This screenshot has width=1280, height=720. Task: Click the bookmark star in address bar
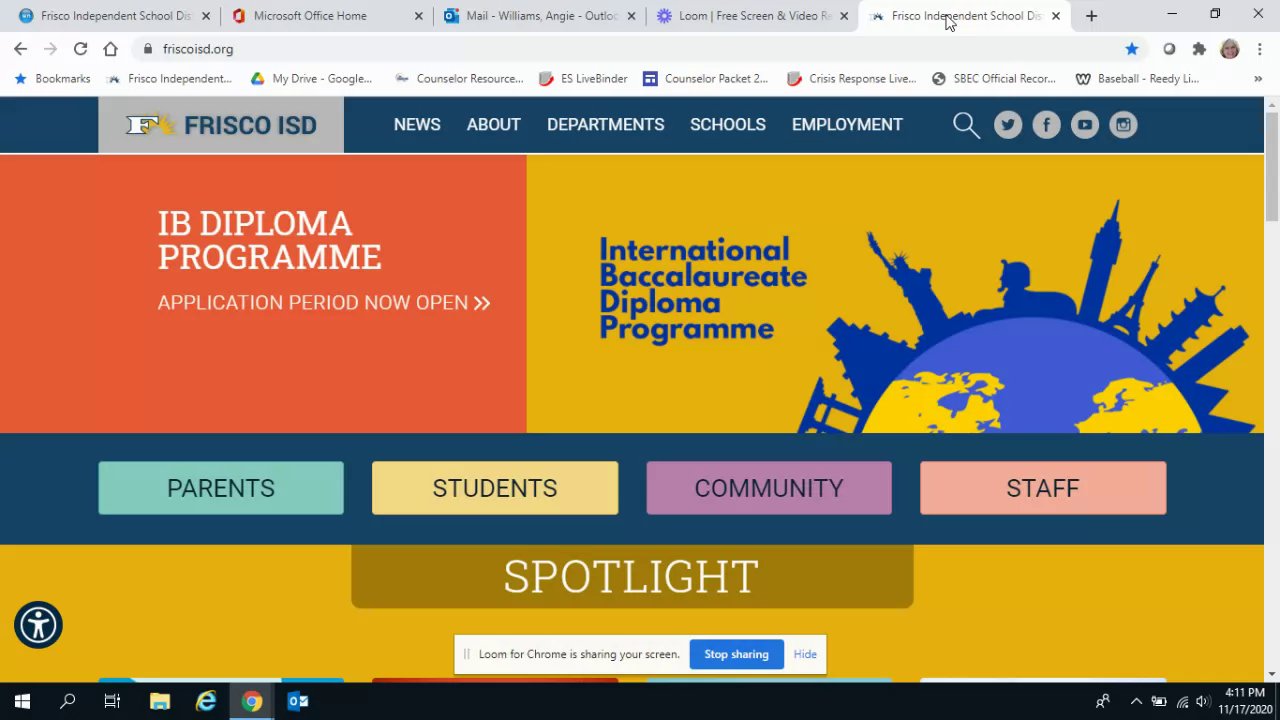(1132, 49)
